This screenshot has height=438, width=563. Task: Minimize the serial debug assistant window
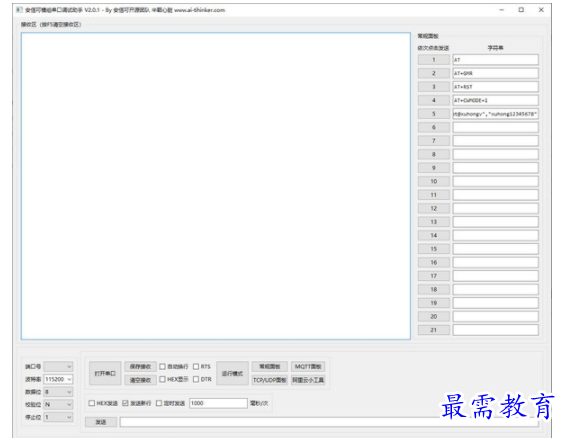[x=502, y=10]
